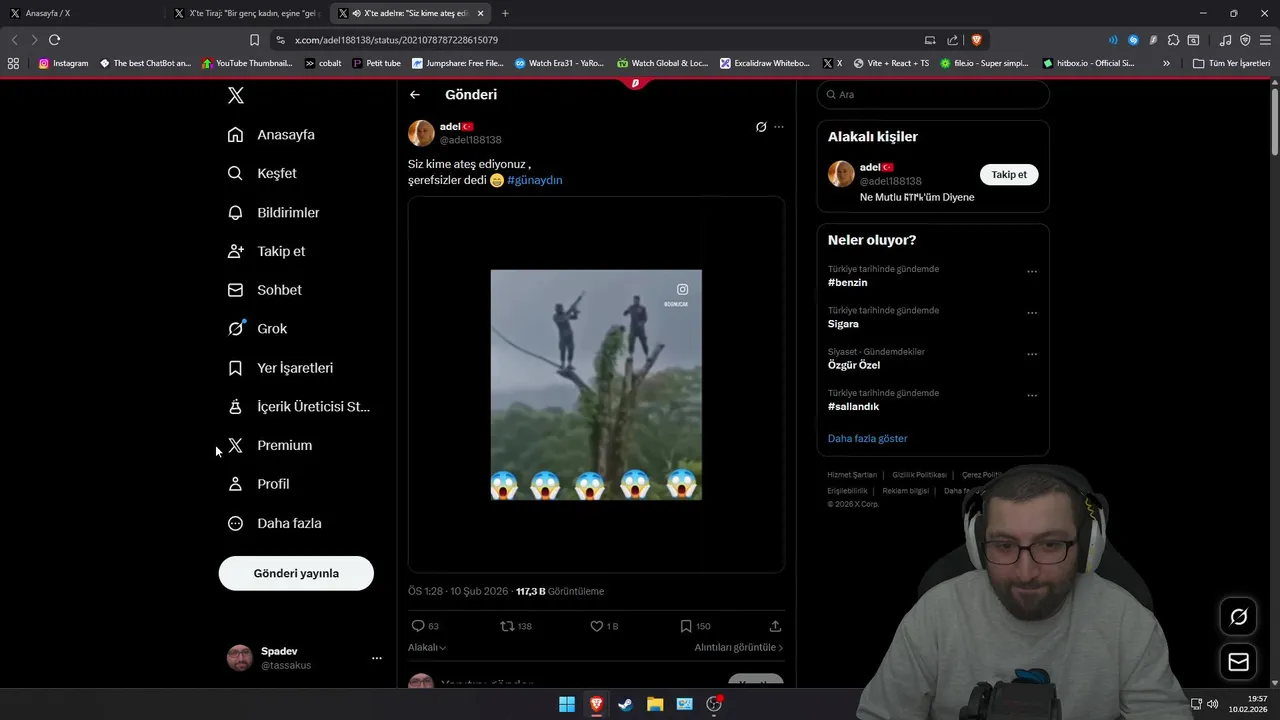Image resolution: width=1280 pixels, height=720 pixels.
Task: Open adel's profile avatar on the post
Action: (421, 133)
